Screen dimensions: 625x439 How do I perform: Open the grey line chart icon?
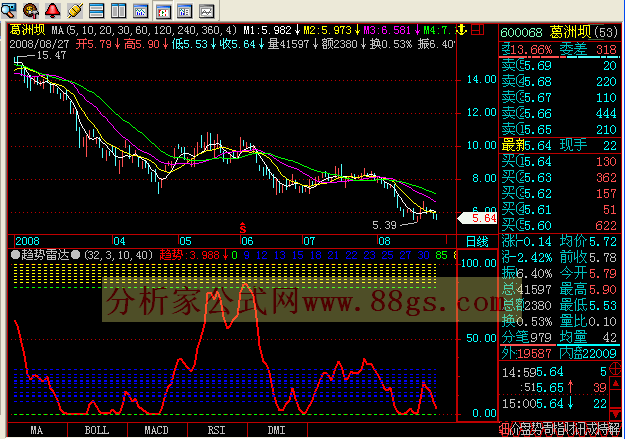[x=207, y=11]
